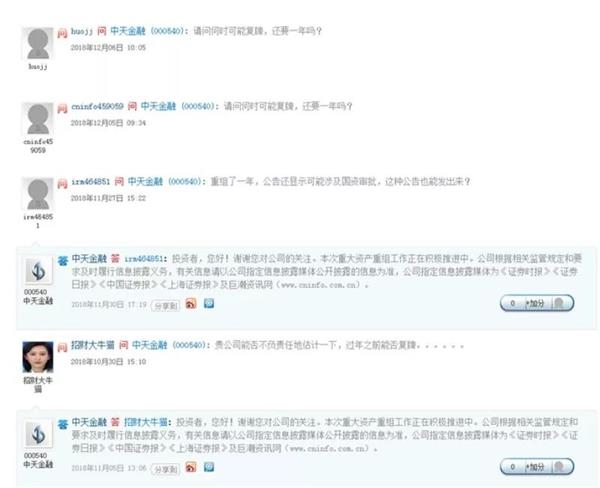Click 分享到 label in first reply
This screenshot has width=600, height=488.
166,305
